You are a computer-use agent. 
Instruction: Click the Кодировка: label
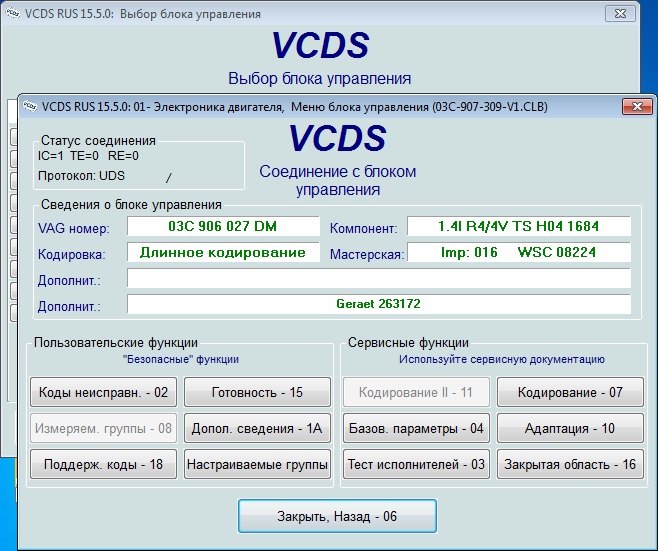click(72, 254)
